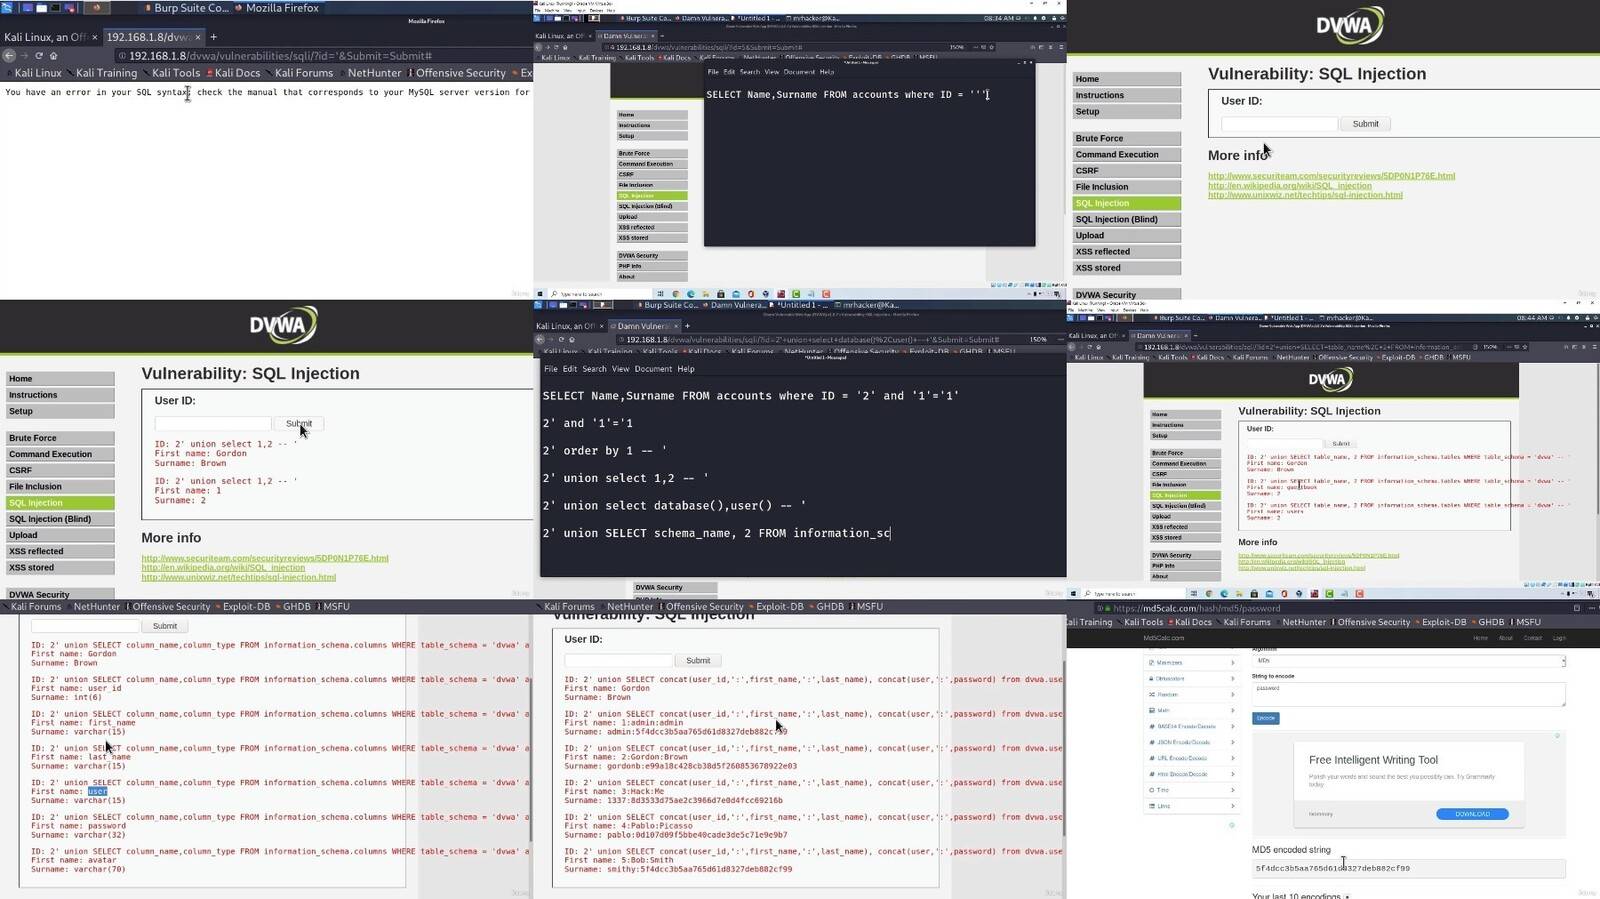Image resolution: width=1600 pixels, height=899 pixels.
Task: Open File menu above the 'order by 1' text
Action: click(551, 369)
